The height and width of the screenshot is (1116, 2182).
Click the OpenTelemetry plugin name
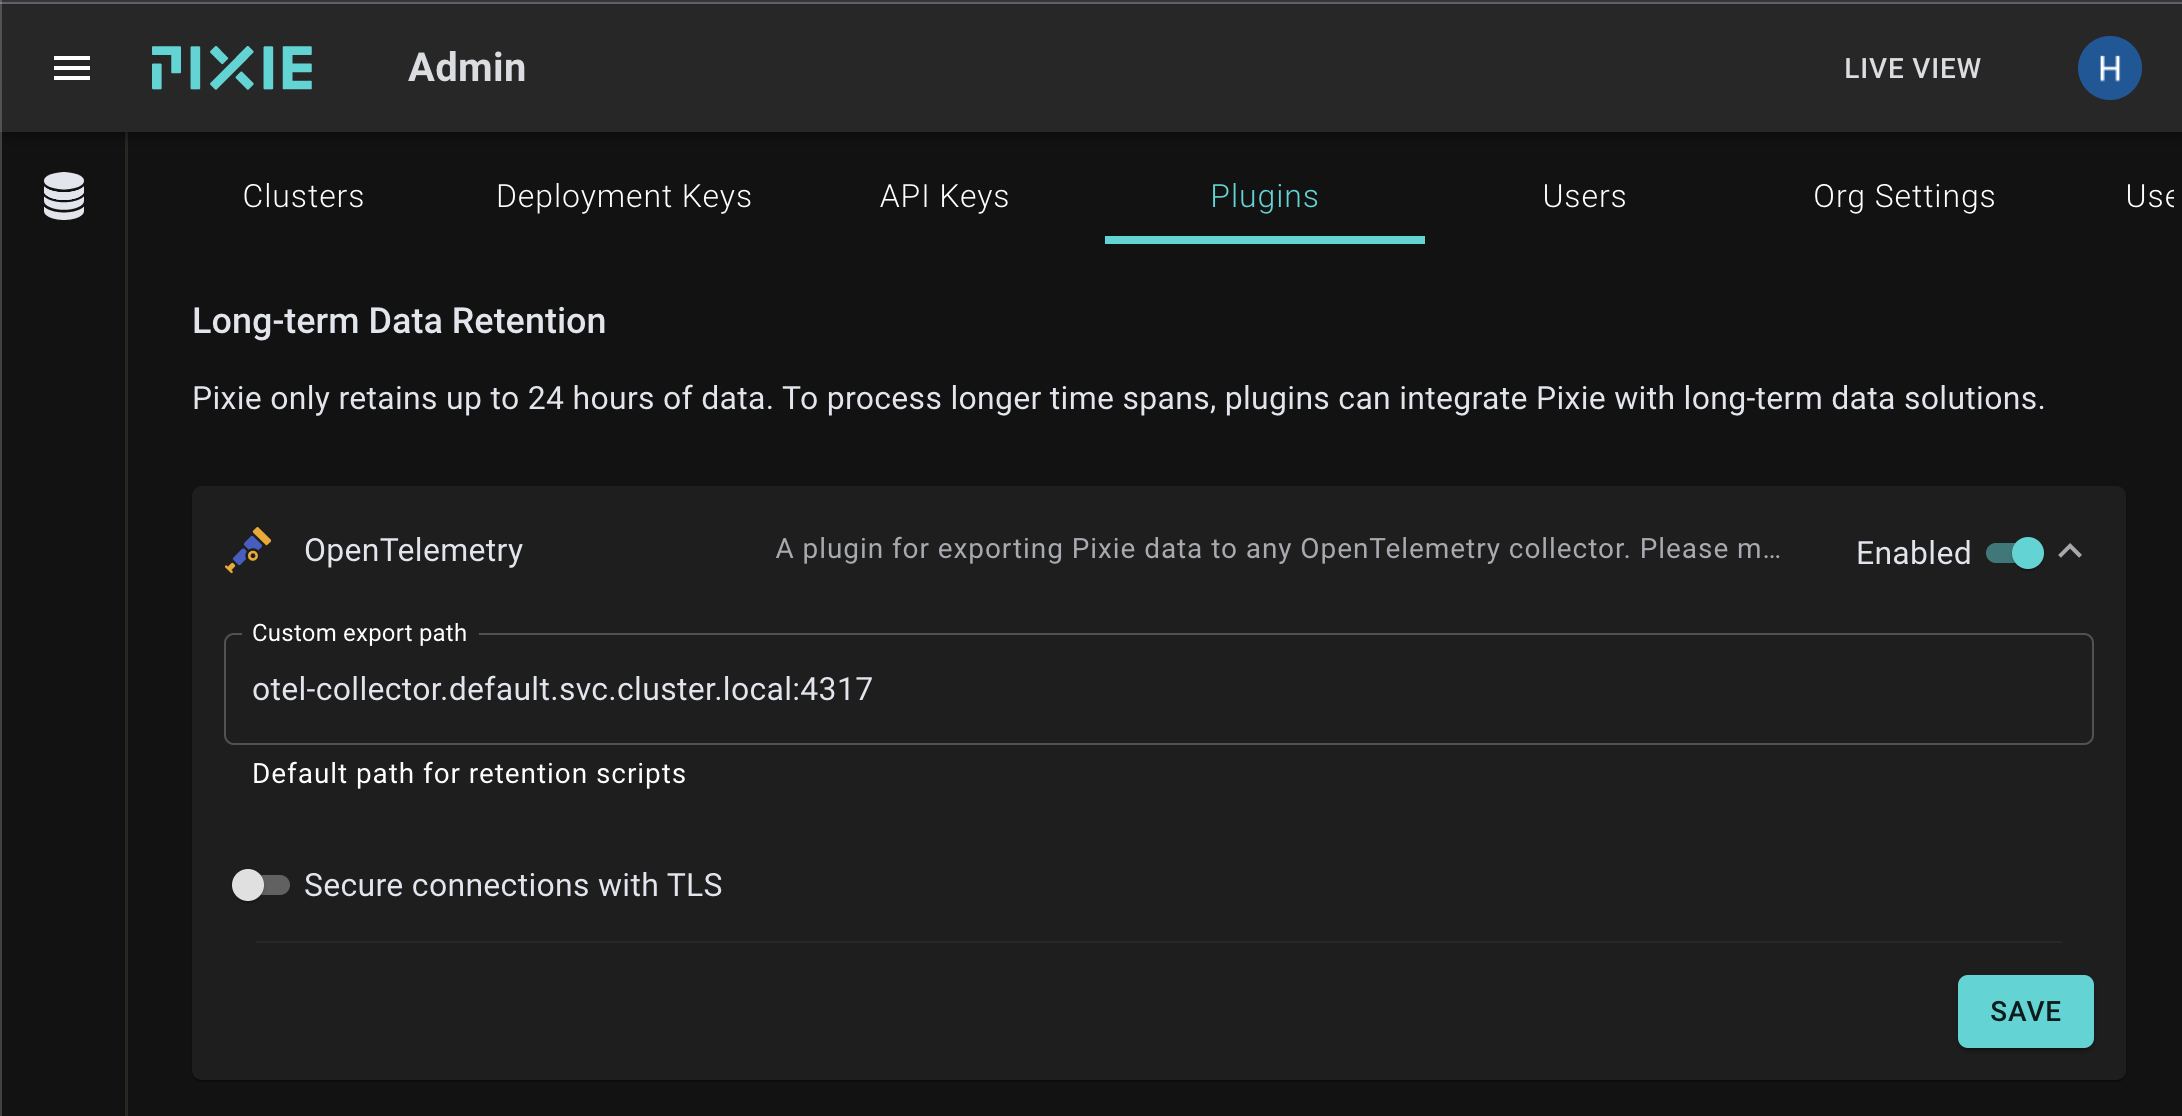(x=413, y=550)
